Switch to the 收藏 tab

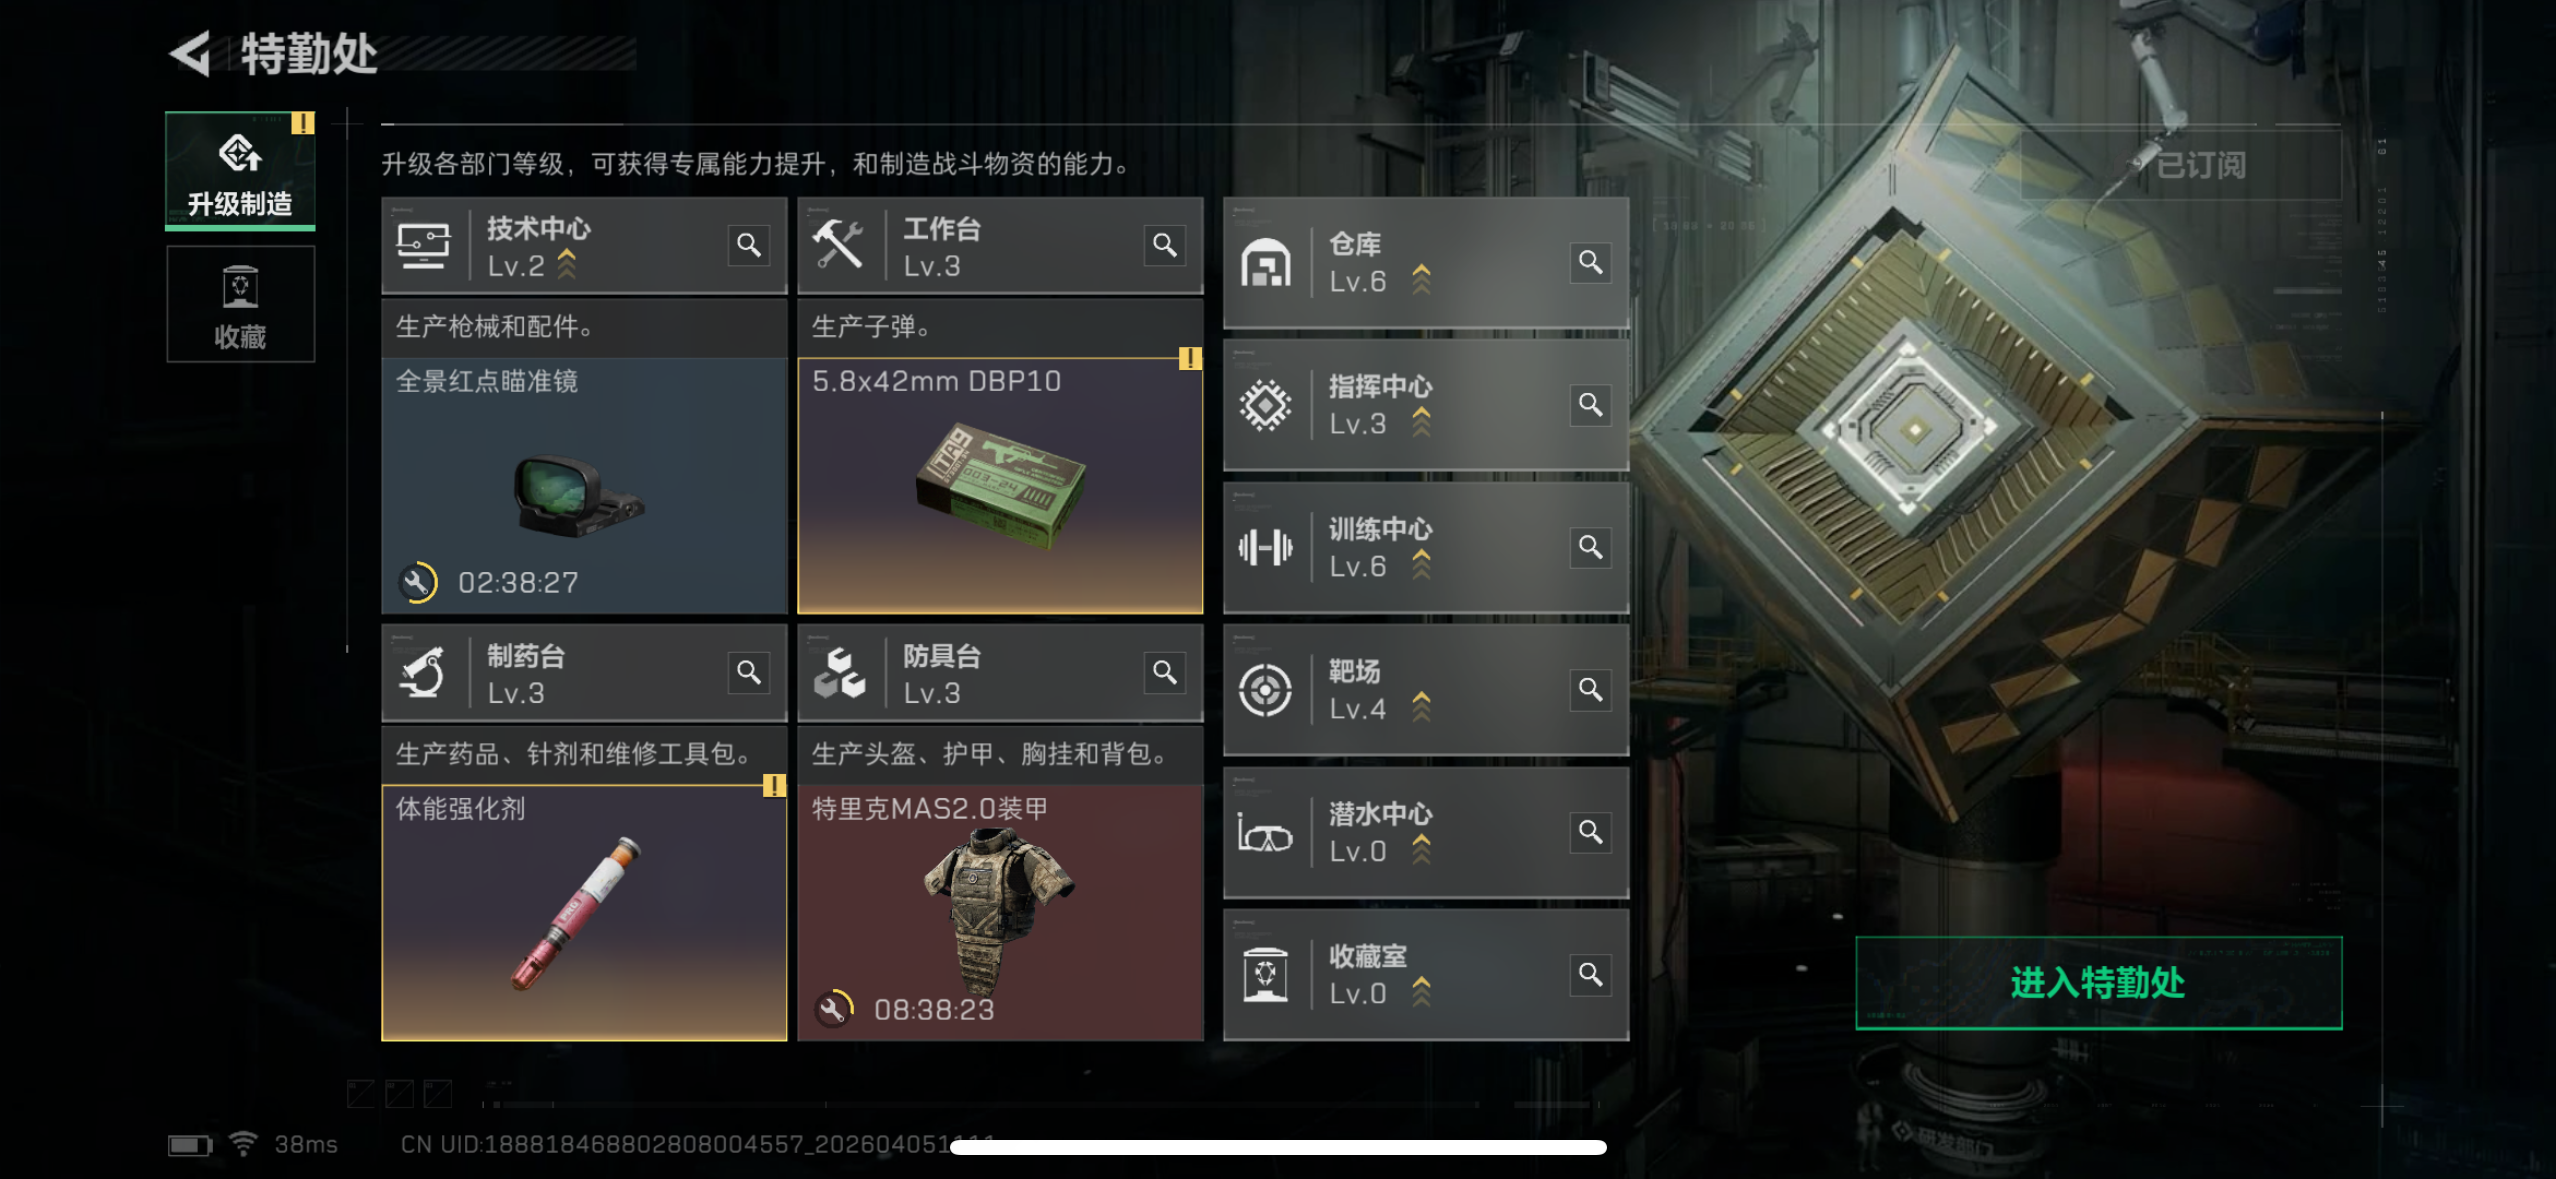click(x=240, y=304)
